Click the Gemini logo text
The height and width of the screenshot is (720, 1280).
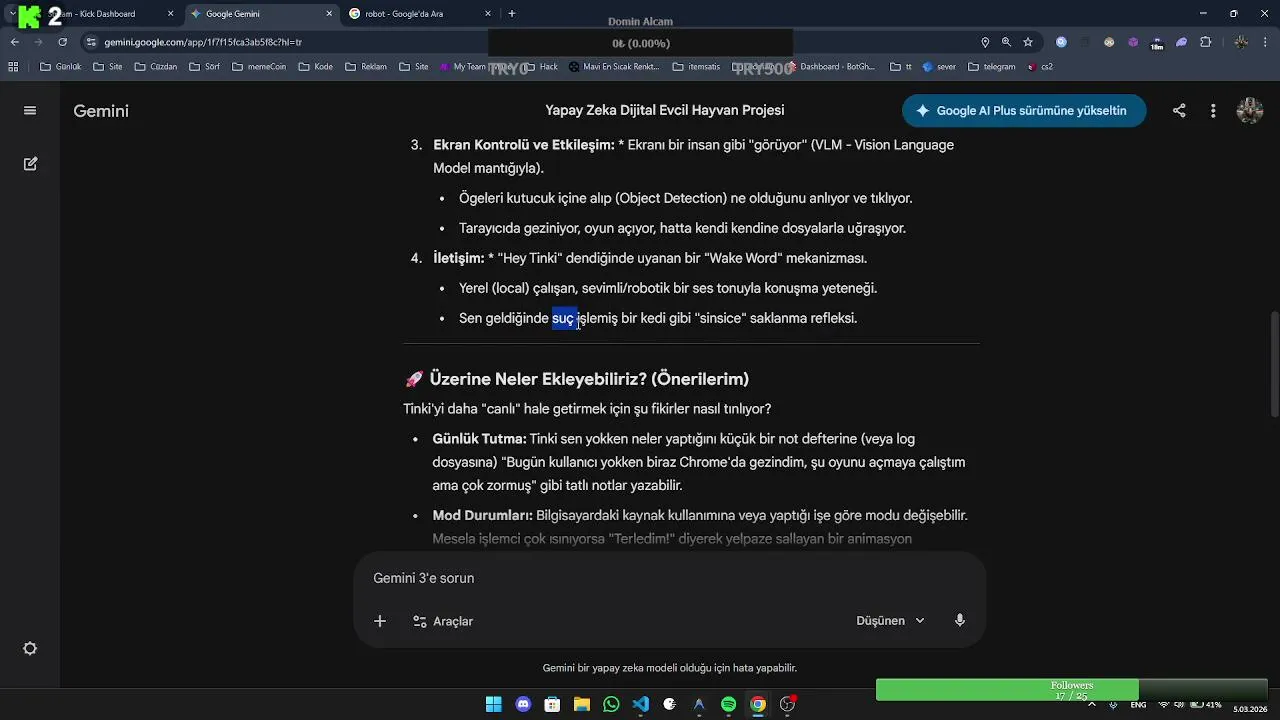[x=101, y=111]
